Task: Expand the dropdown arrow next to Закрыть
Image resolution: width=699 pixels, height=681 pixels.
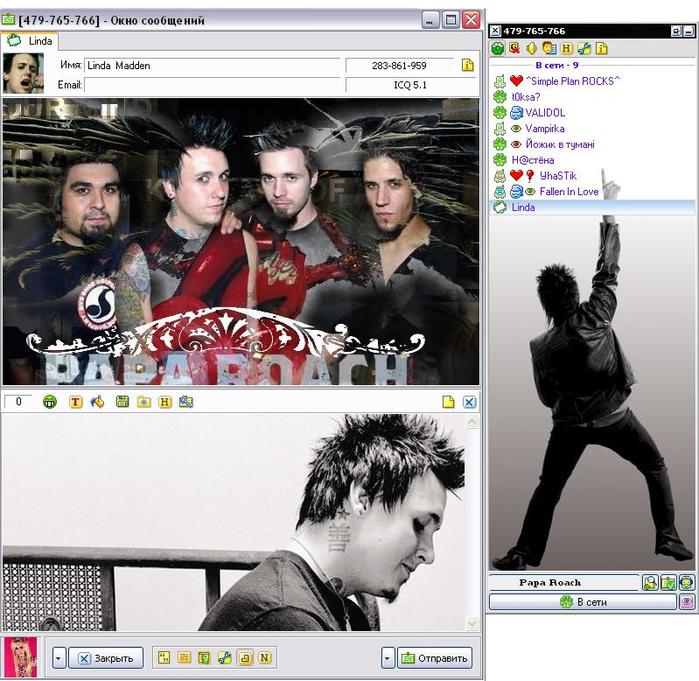Action: [x=59, y=658]
